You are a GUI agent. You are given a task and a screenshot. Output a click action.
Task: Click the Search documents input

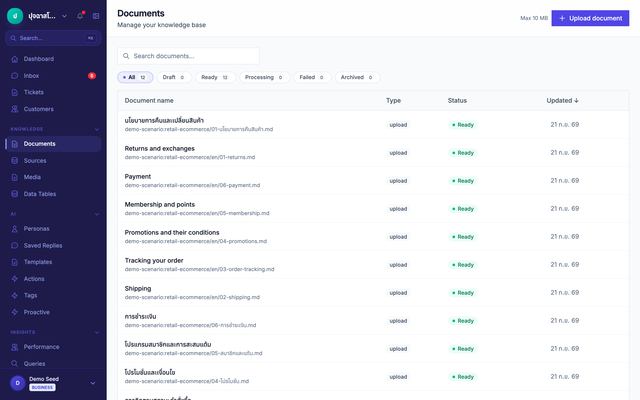coord(189,56)
